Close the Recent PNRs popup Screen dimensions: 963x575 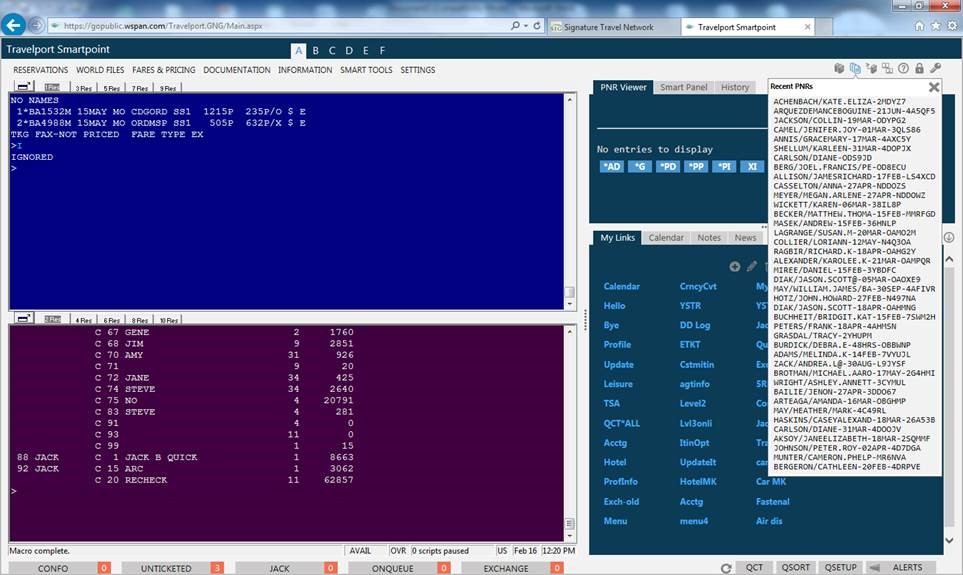pos(934,87)
